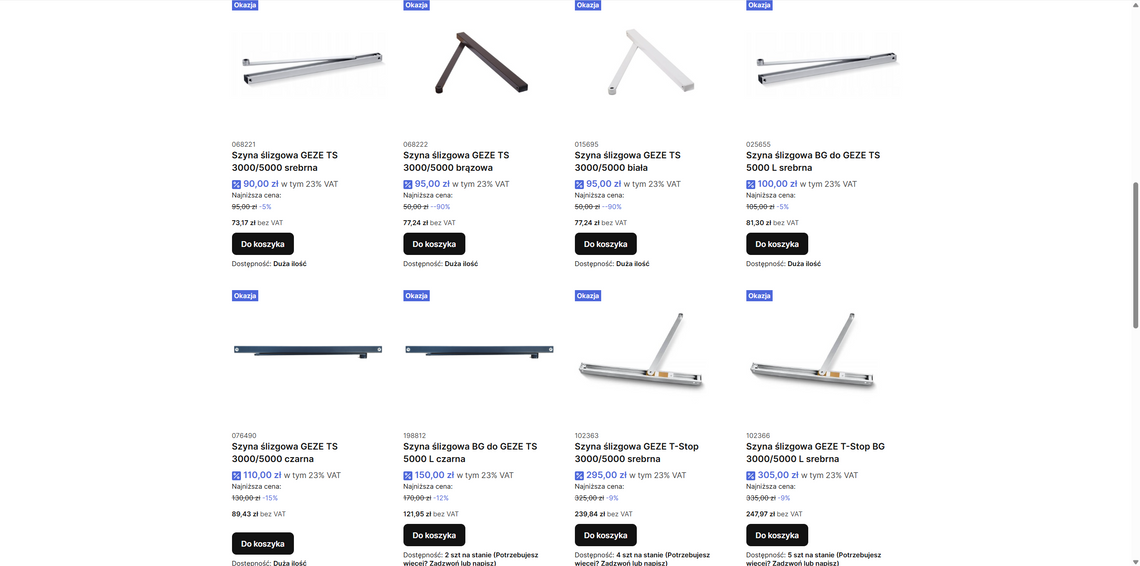Add T-Stop 3000/5000 srebrna to cart
This screenshot has height=566, width=1140.
(x=606, y=535)
